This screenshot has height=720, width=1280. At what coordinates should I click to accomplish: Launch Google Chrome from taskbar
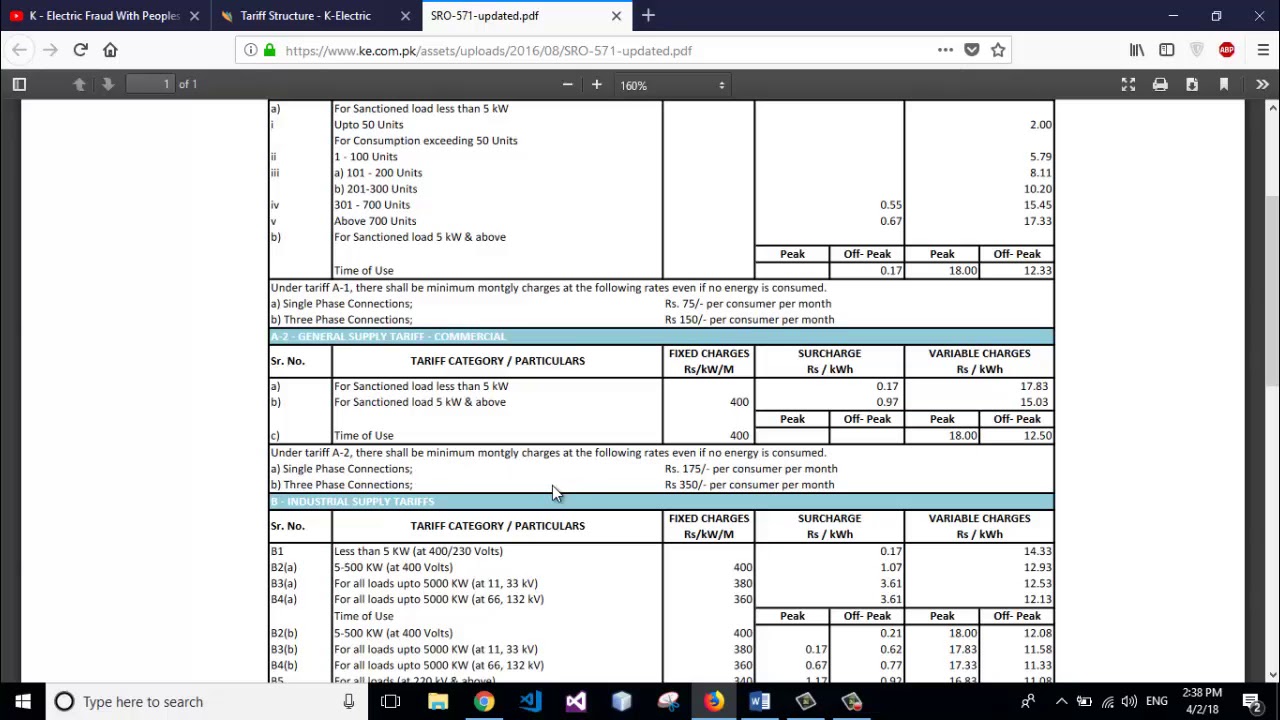click(483, 702)
